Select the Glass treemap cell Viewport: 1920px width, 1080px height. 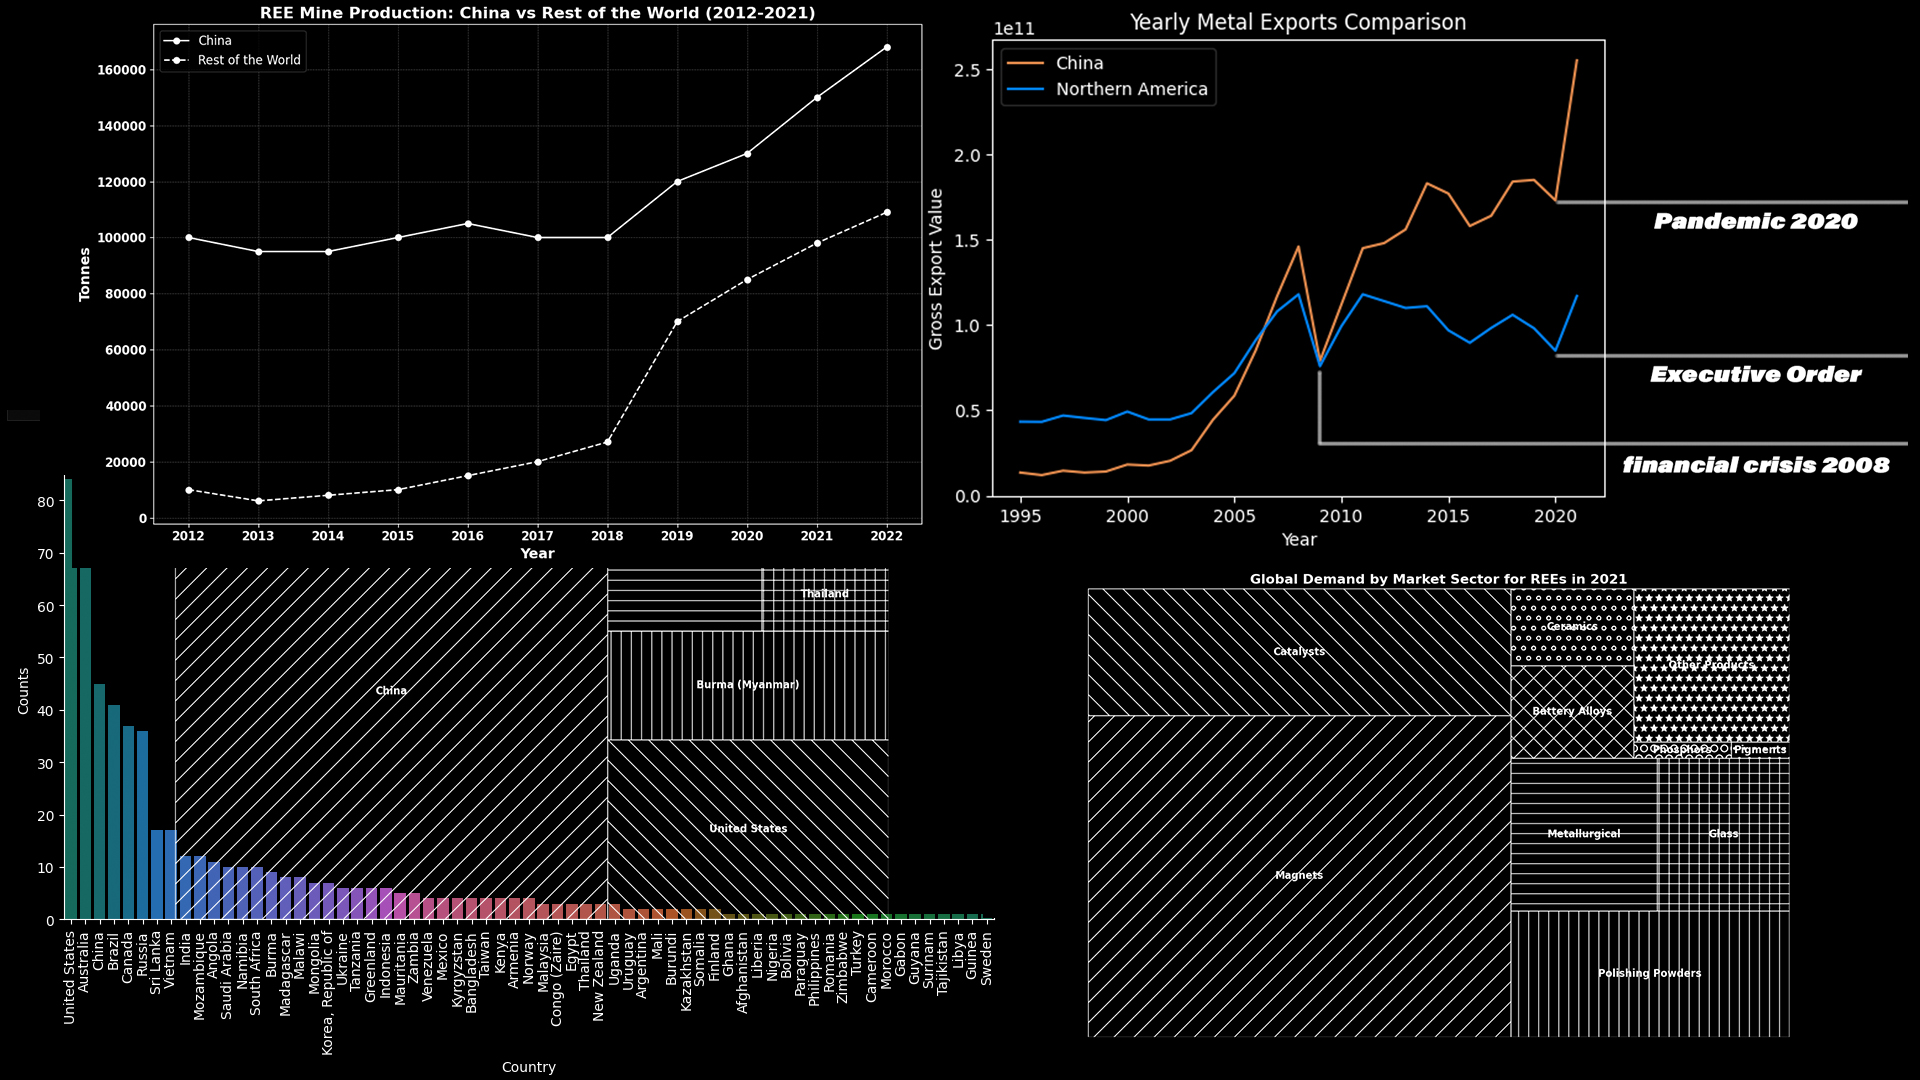tap(1724, 834)
